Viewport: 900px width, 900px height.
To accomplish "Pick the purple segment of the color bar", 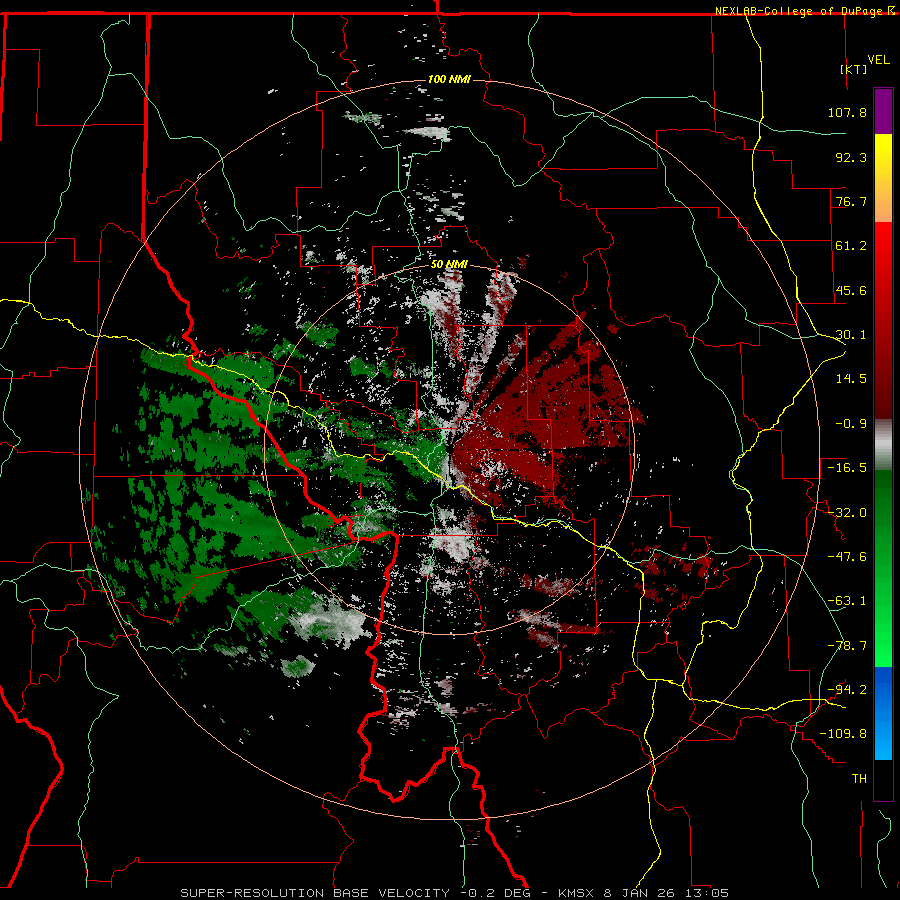I will point(883,111).
